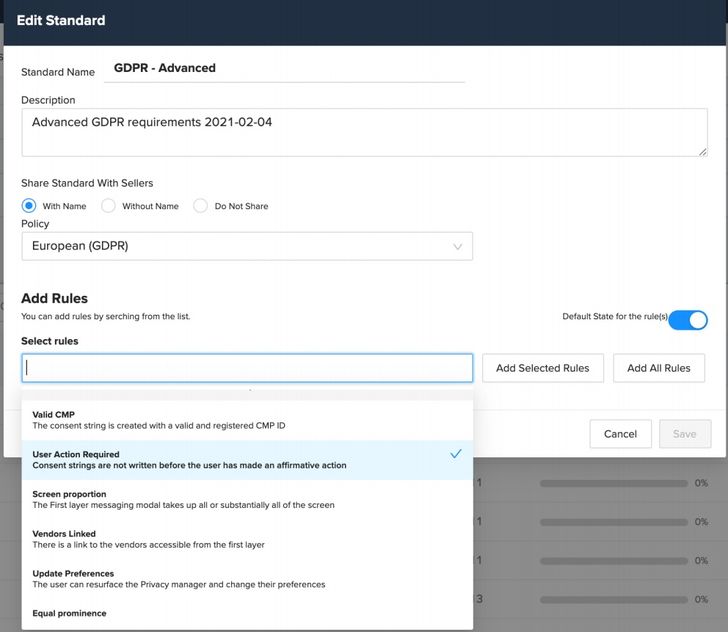Select the Screen proportion rule option
The height and width of the screenshot is (632, 728).
pyautogui.click(x=247, y=500)
